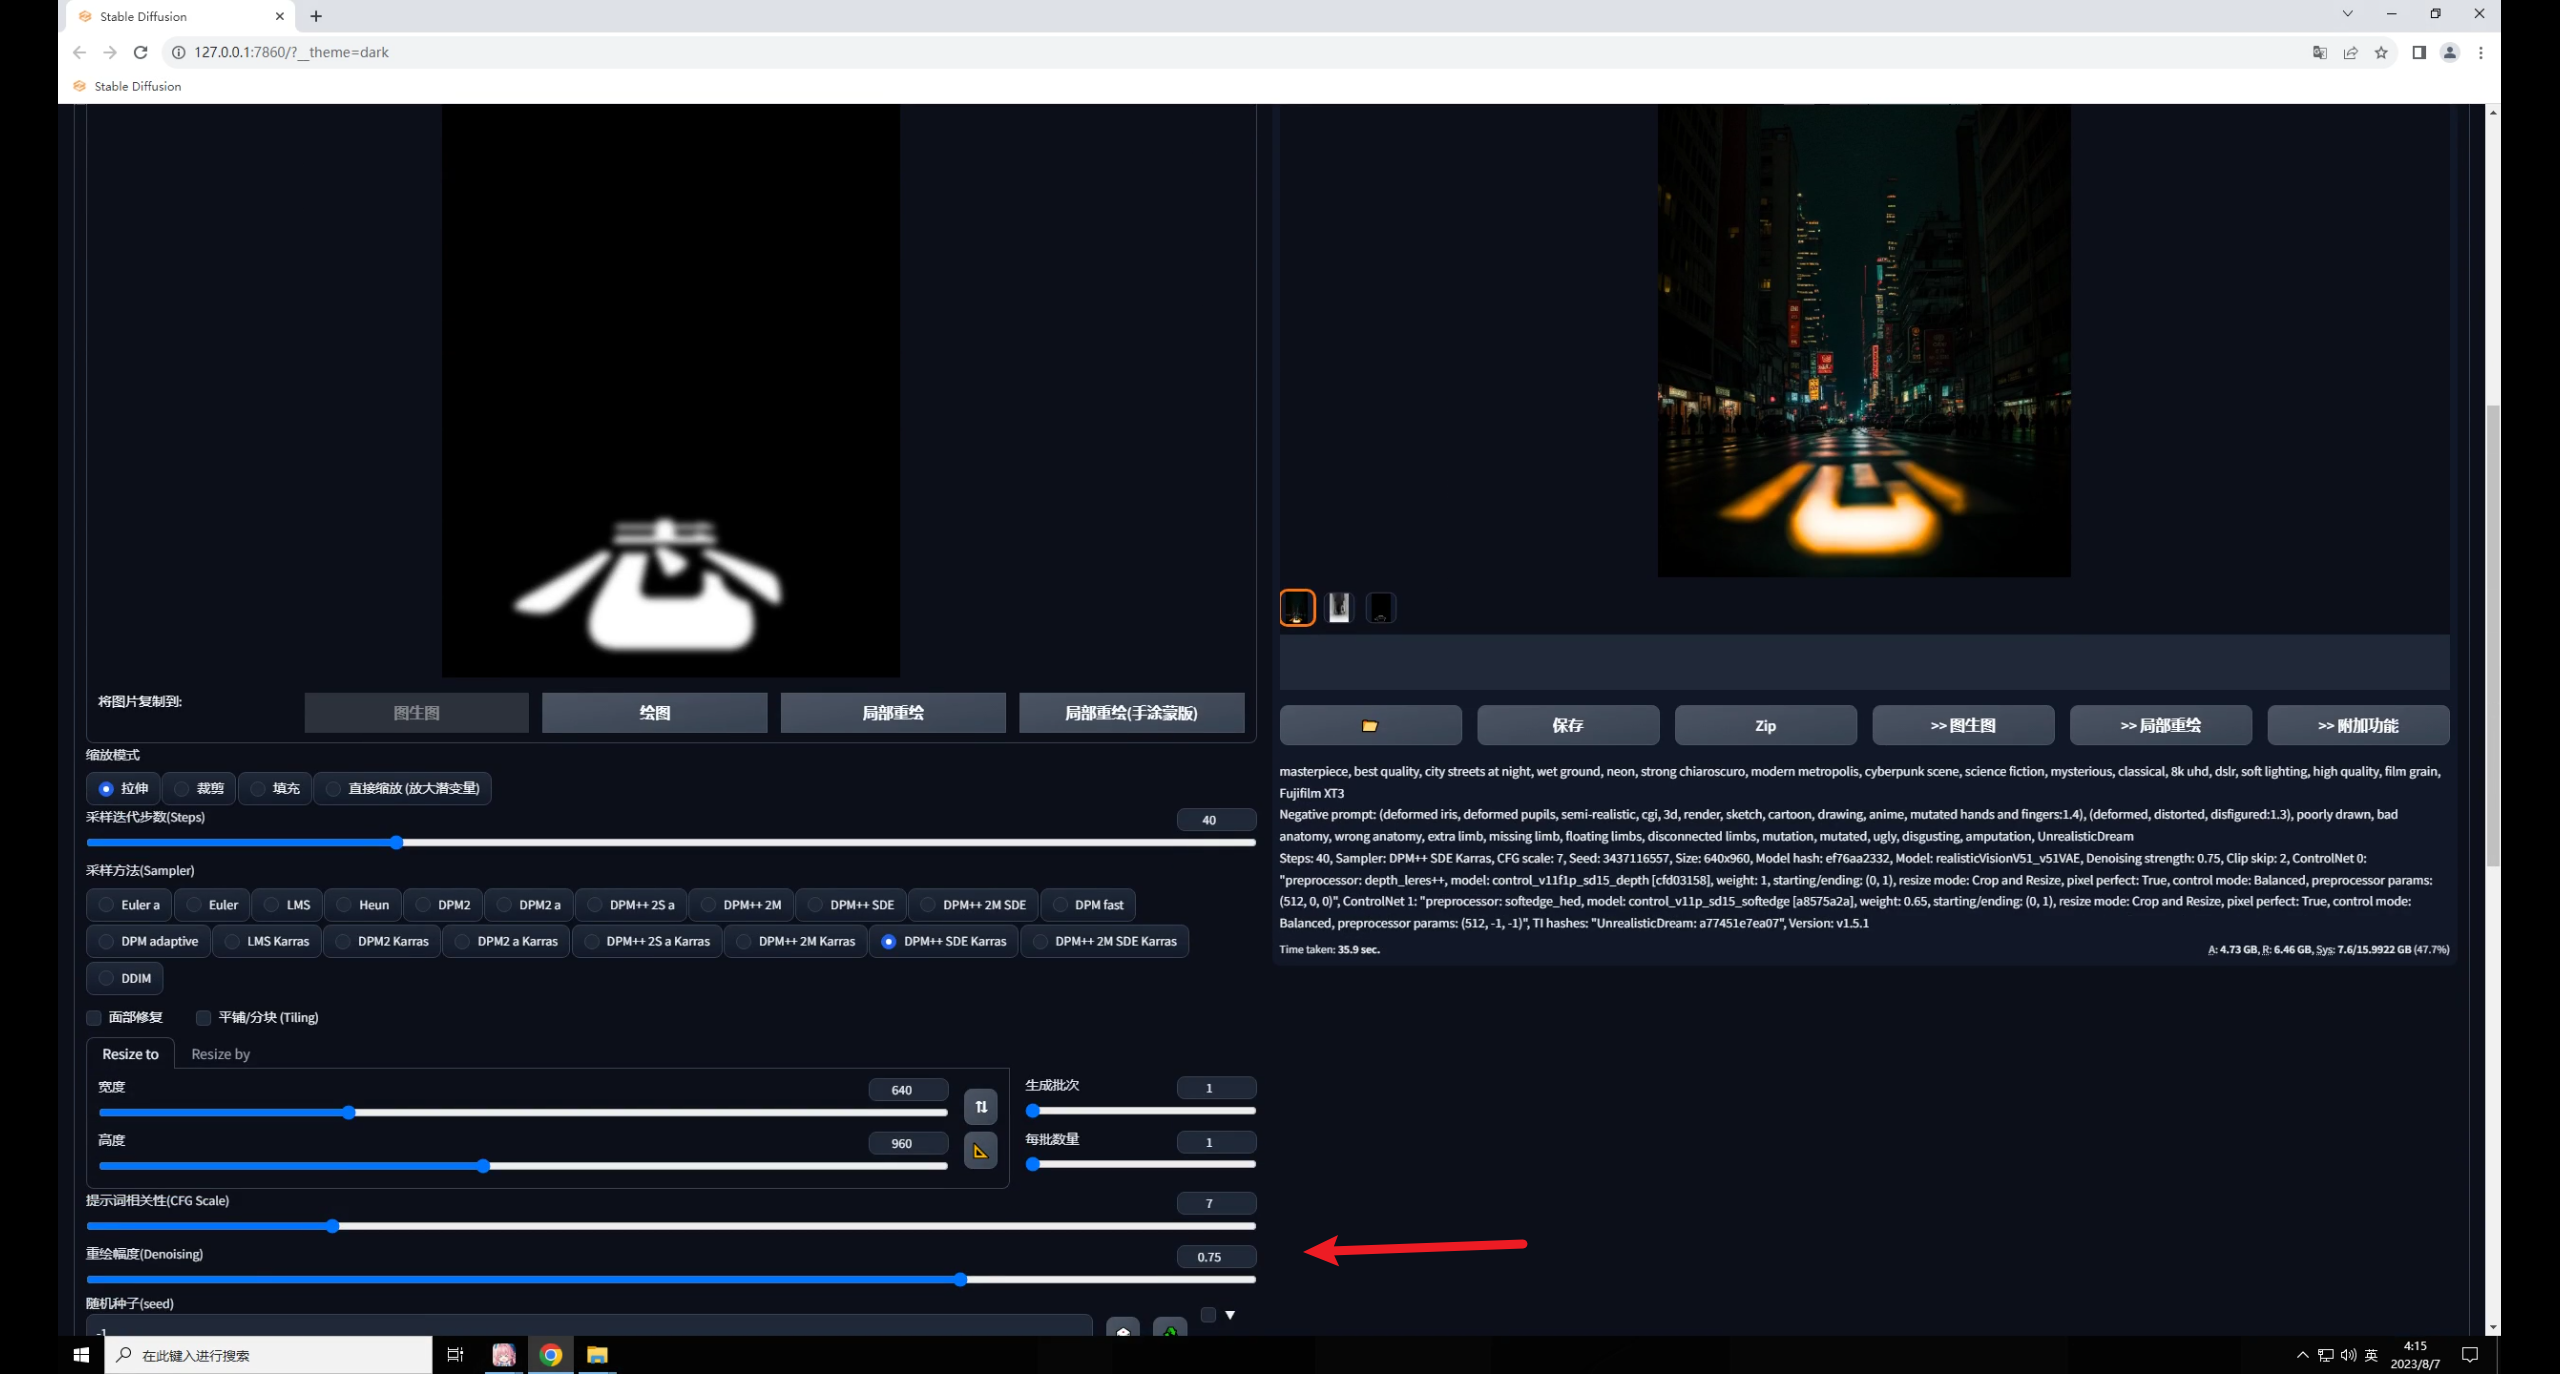The image size is (2560, 1374).
Task: Switch to the Resize by tab
Action: tap(220, 1054)
